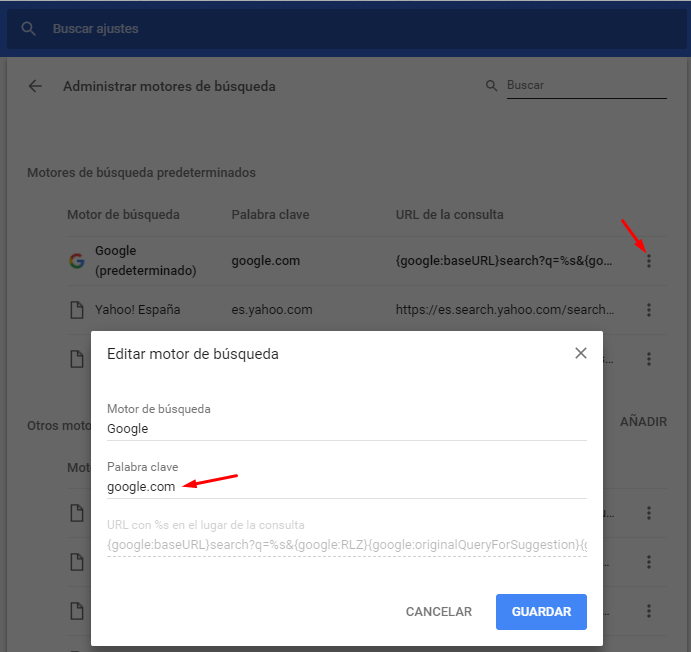
Task: Click the magnifier icon in Buscar ajustes bar
Action: pyautogui.click(x=29, y=29)
